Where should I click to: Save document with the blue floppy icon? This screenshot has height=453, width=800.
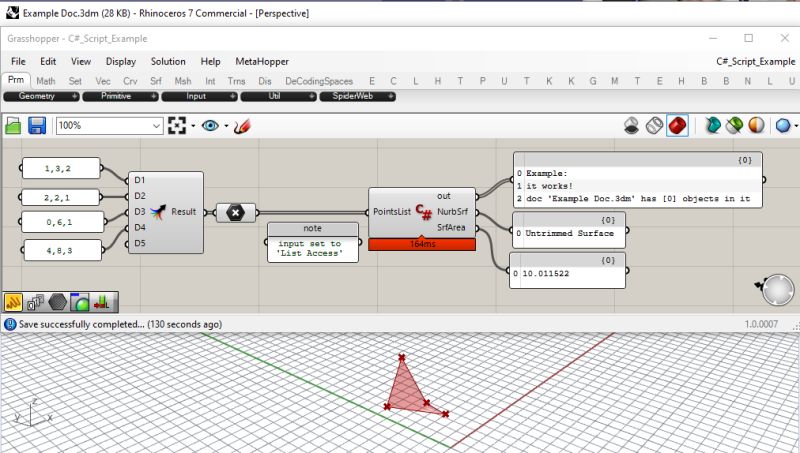(37, 125)
